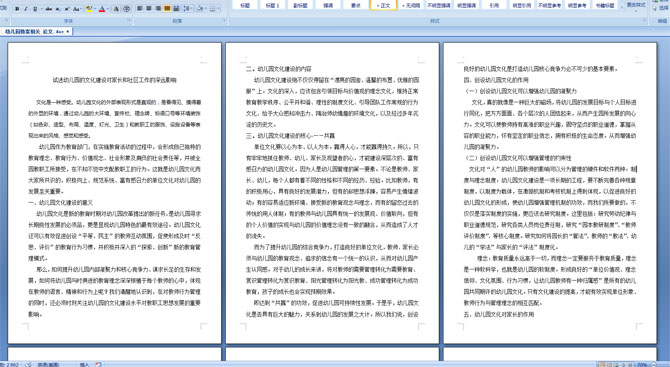This screenshot has width=670, height=367.
Task: Toggle bold formatting
Action: coord(17,9)
